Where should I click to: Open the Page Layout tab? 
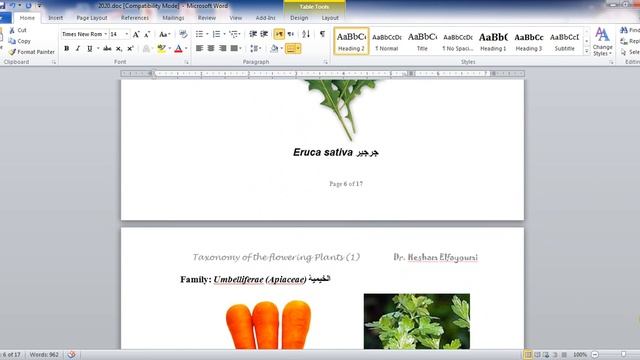92,18
